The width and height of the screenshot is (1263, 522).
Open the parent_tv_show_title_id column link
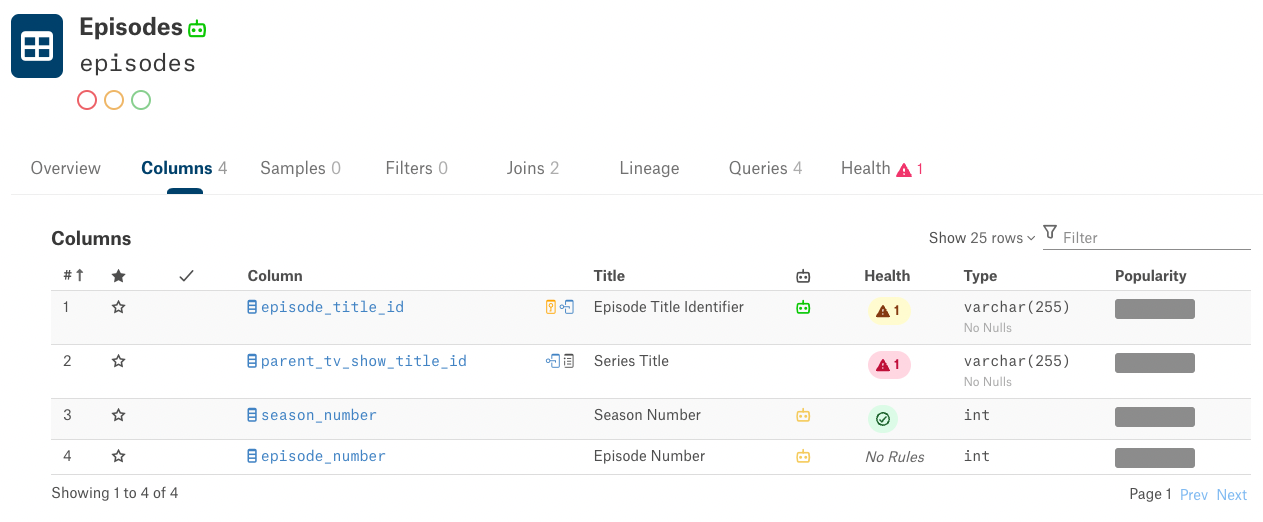(x=364, y=361)
